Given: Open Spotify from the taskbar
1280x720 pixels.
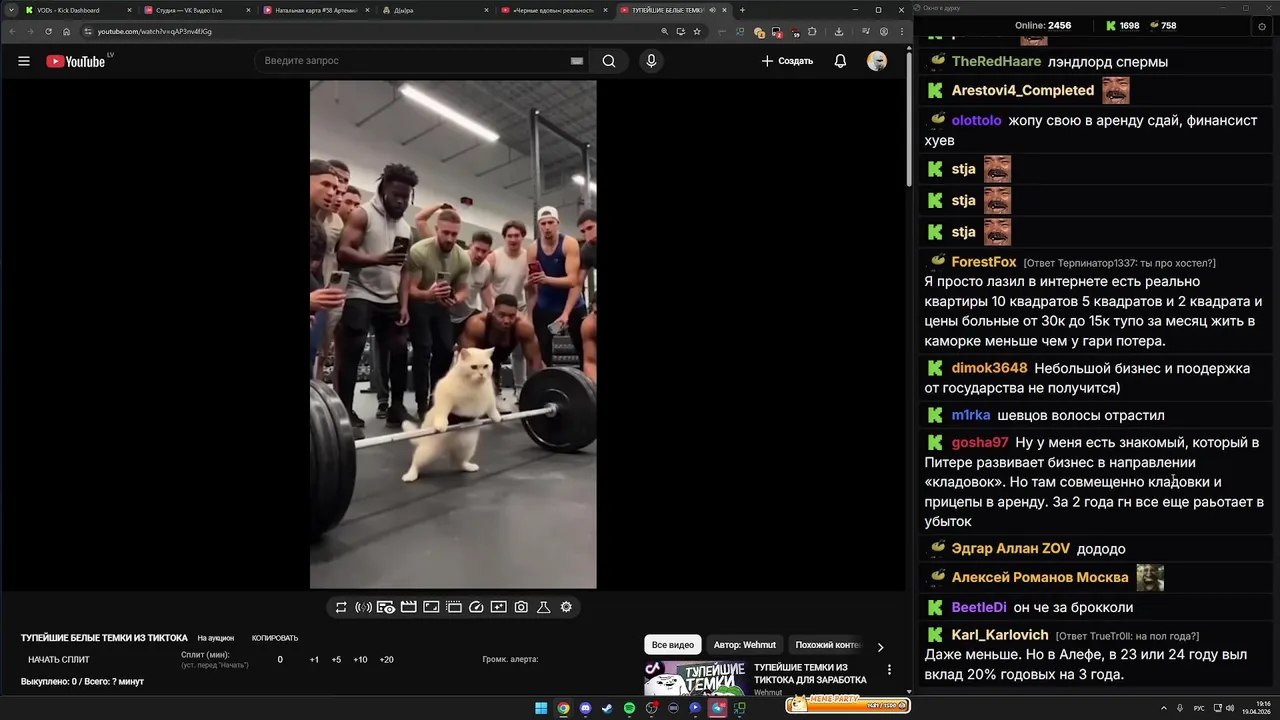Looking at the screenshot, I should tap(629, 708).
